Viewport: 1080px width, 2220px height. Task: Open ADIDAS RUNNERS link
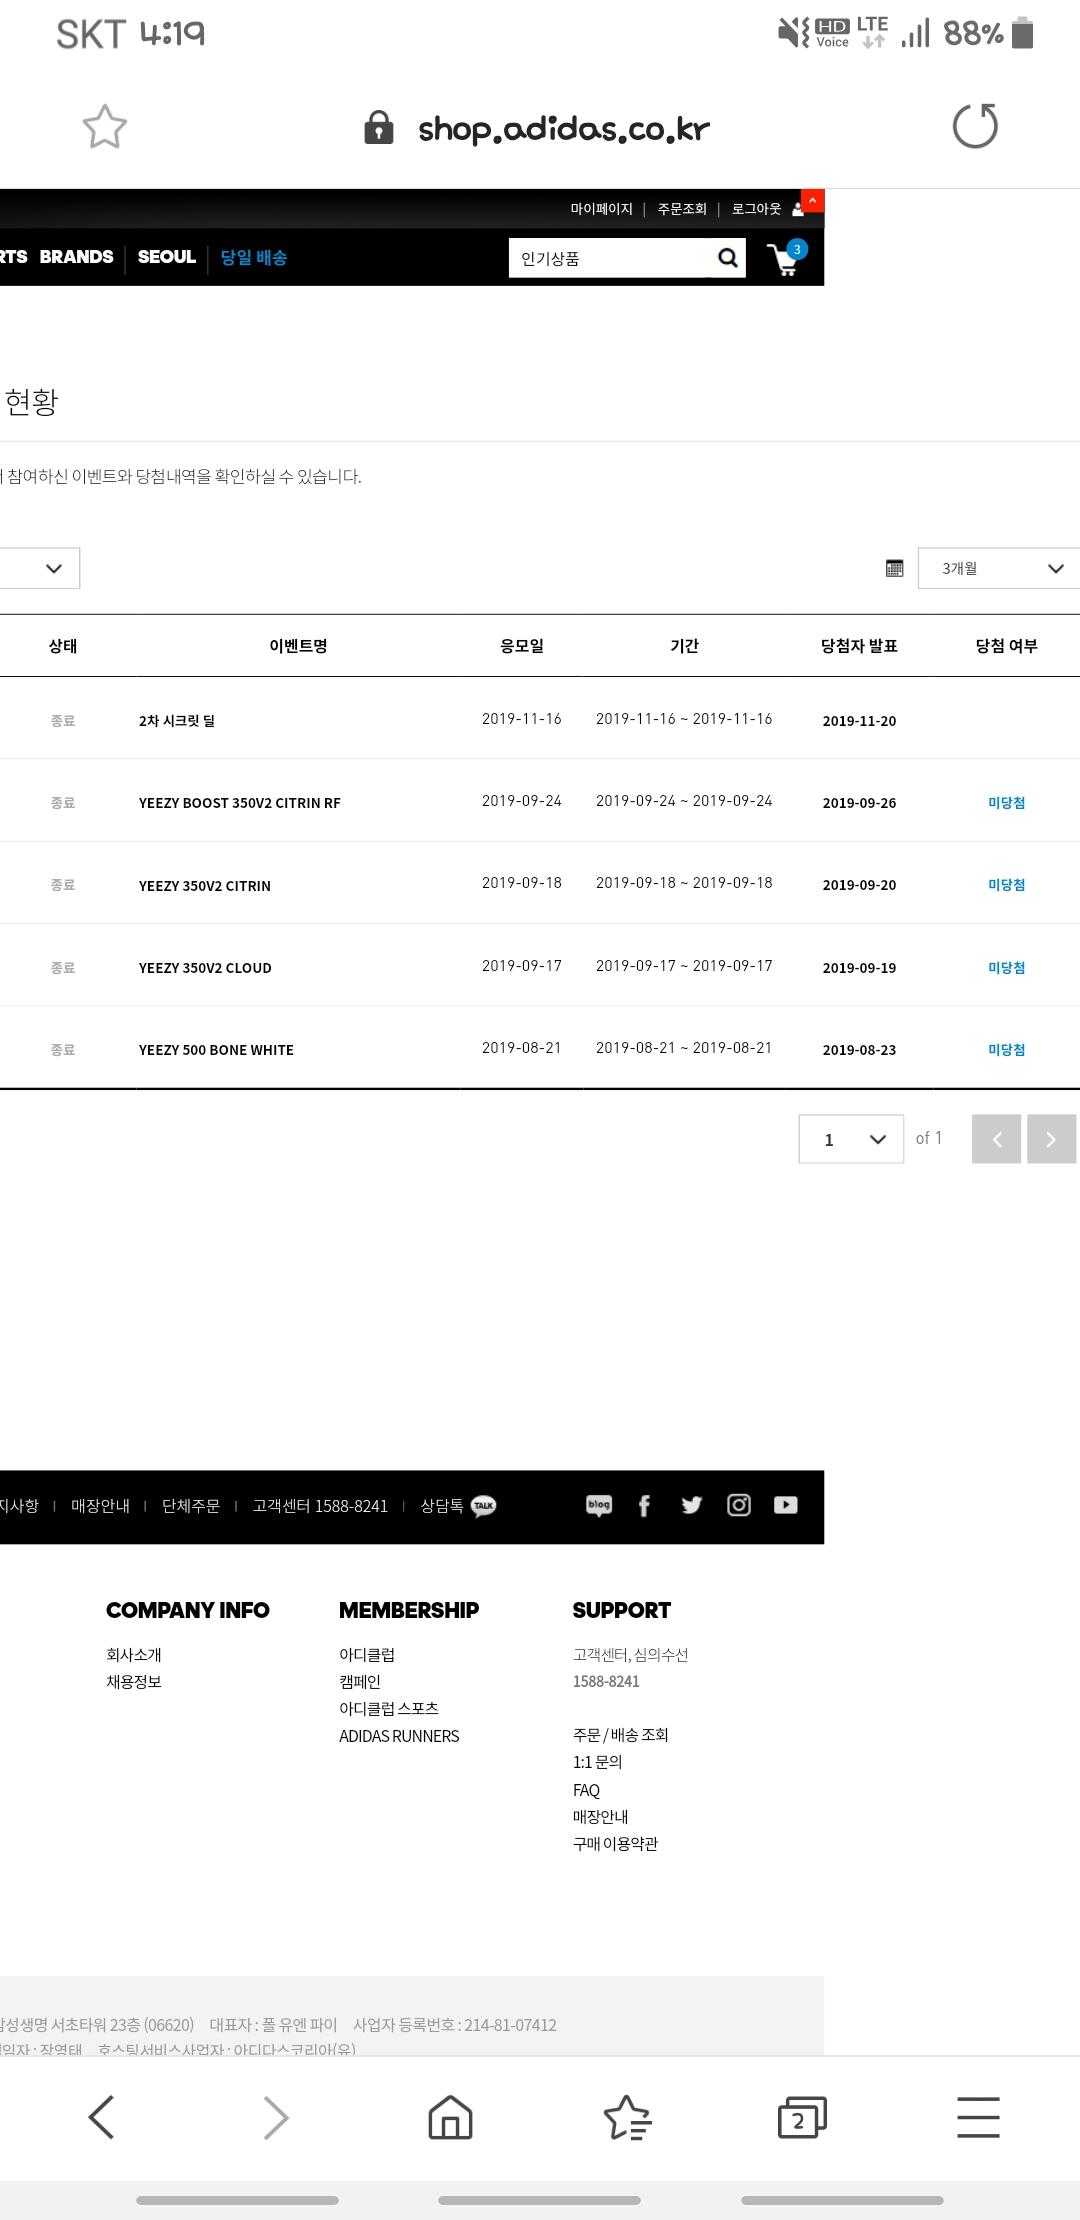pyautogui.click(x=399, y=1736)
